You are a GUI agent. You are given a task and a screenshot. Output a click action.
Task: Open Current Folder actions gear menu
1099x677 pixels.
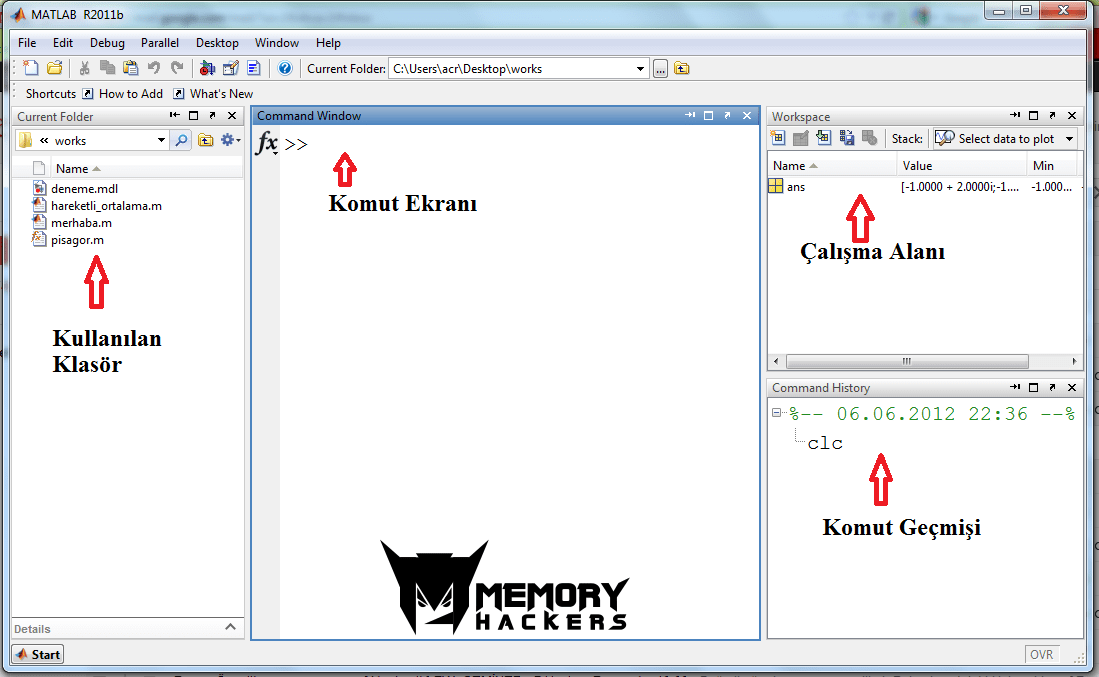point(230,140)
